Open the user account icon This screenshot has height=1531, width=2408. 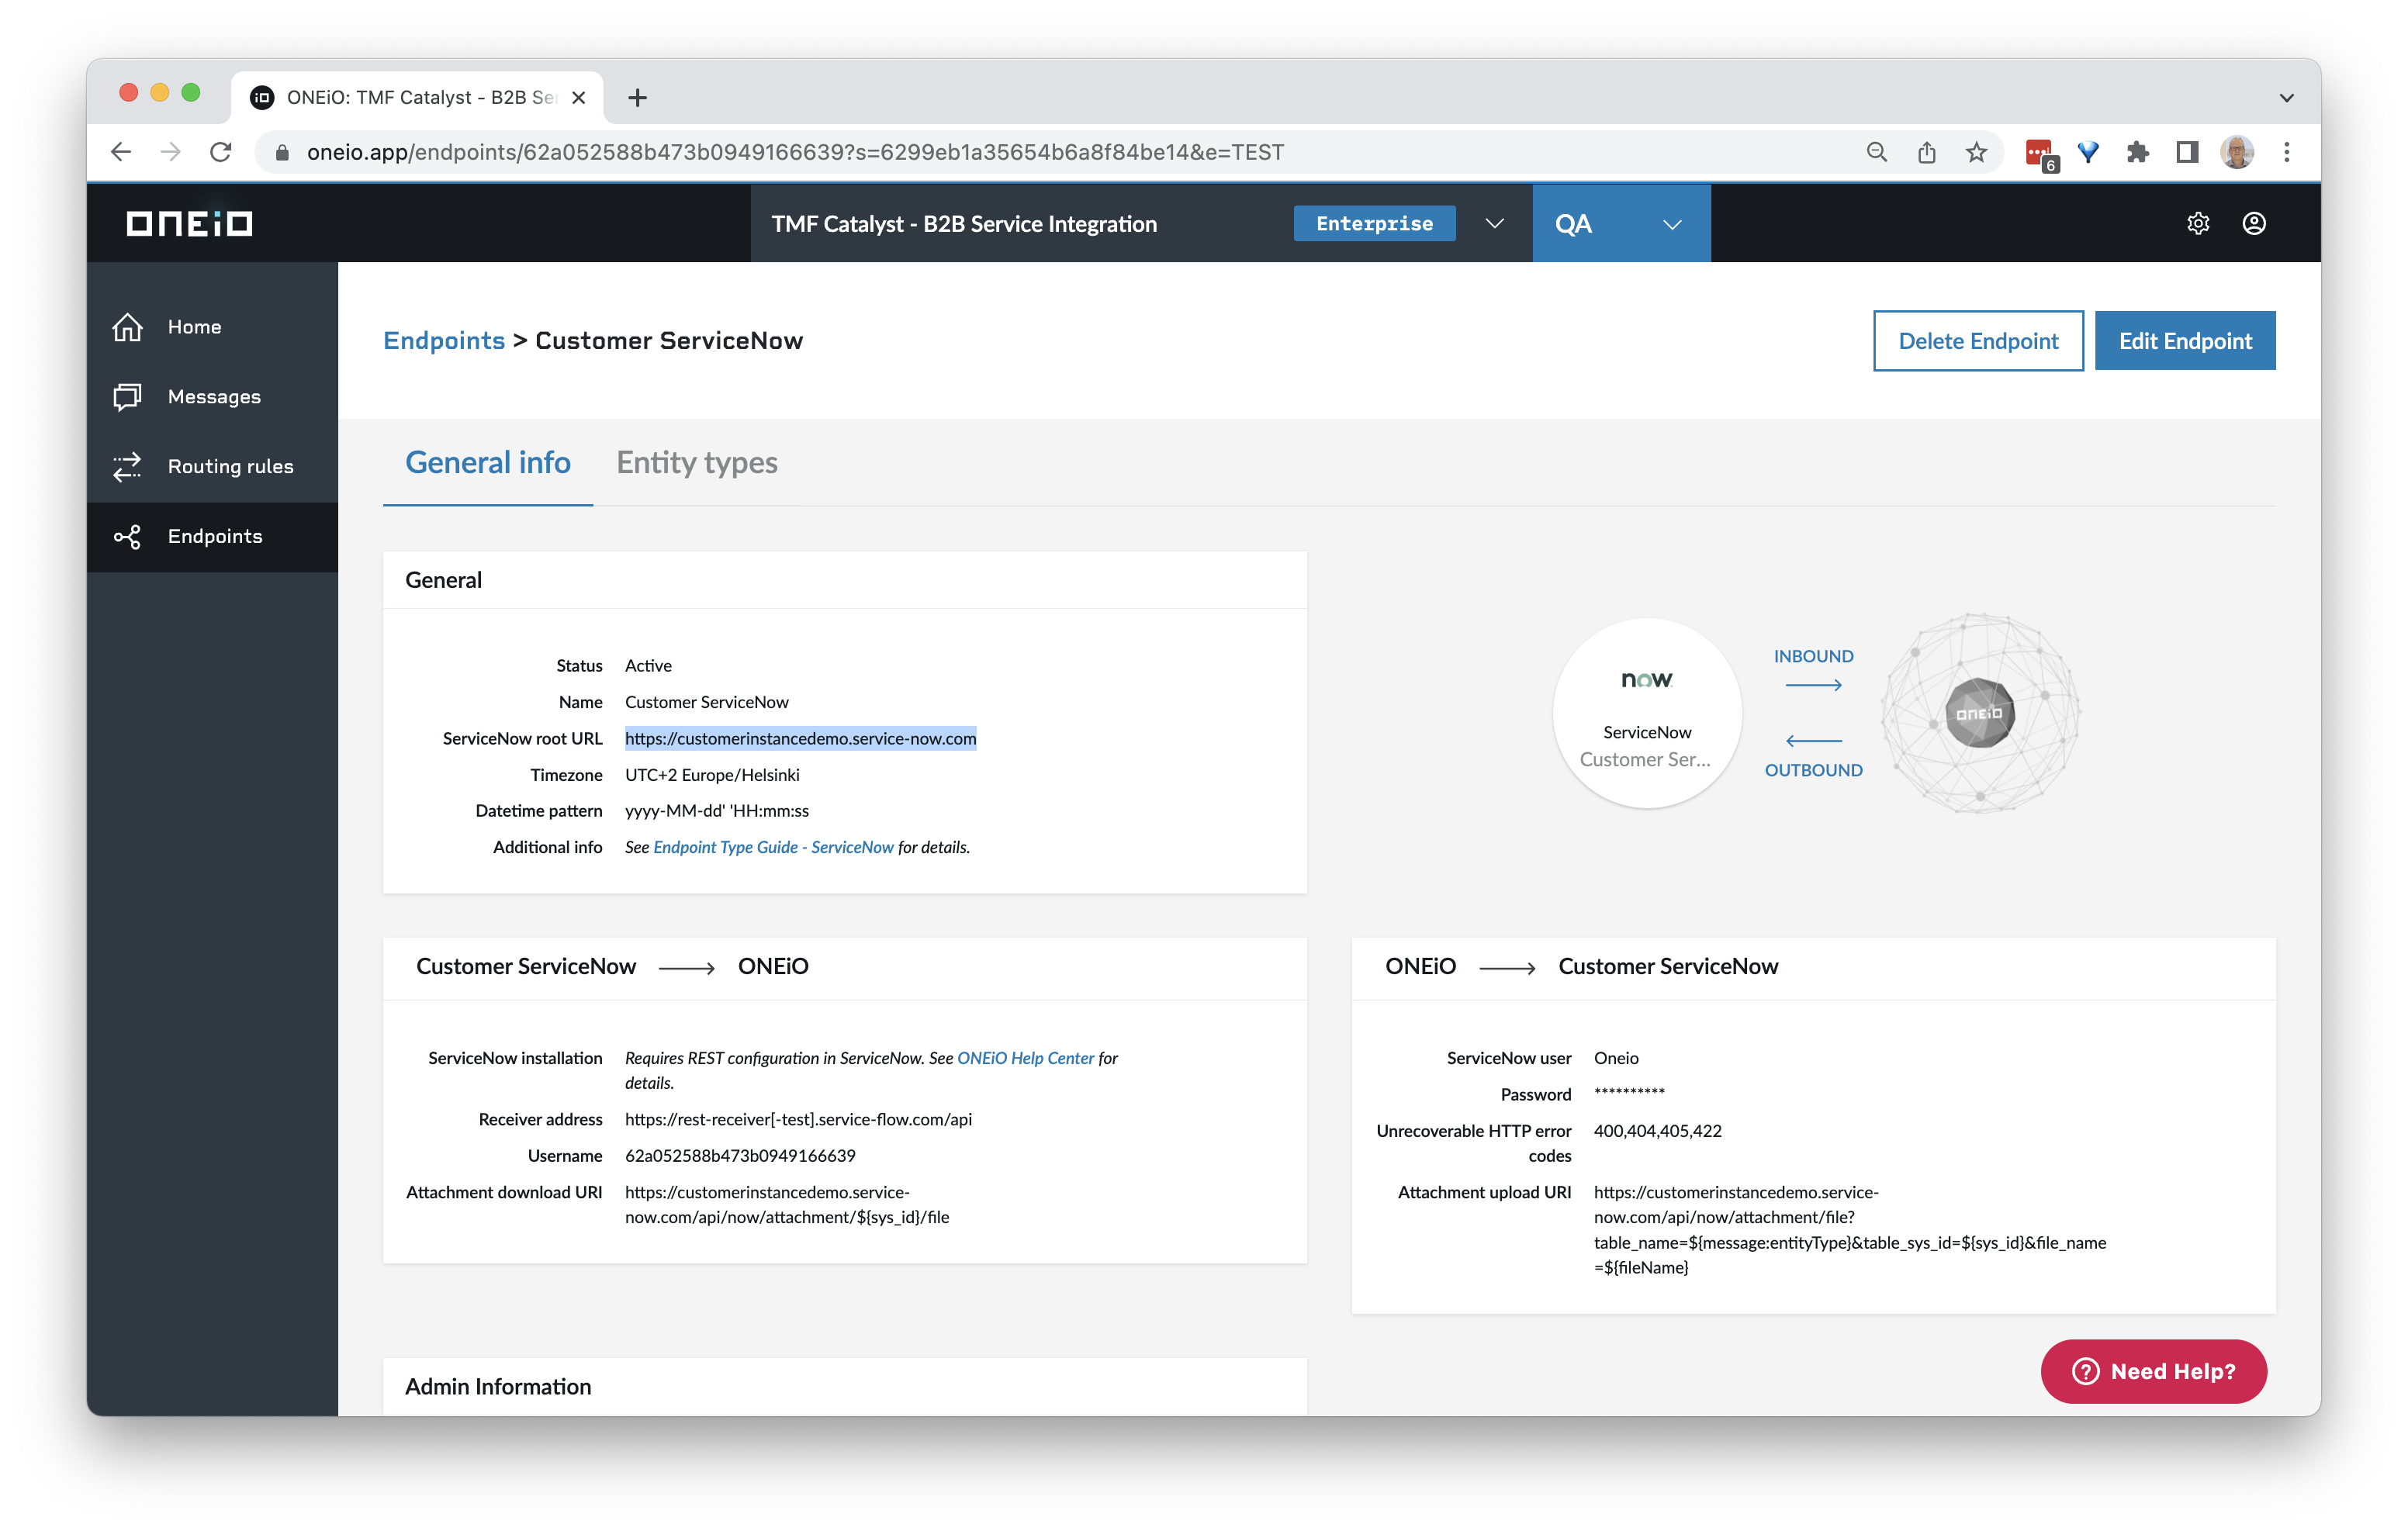click(2253, 223)
